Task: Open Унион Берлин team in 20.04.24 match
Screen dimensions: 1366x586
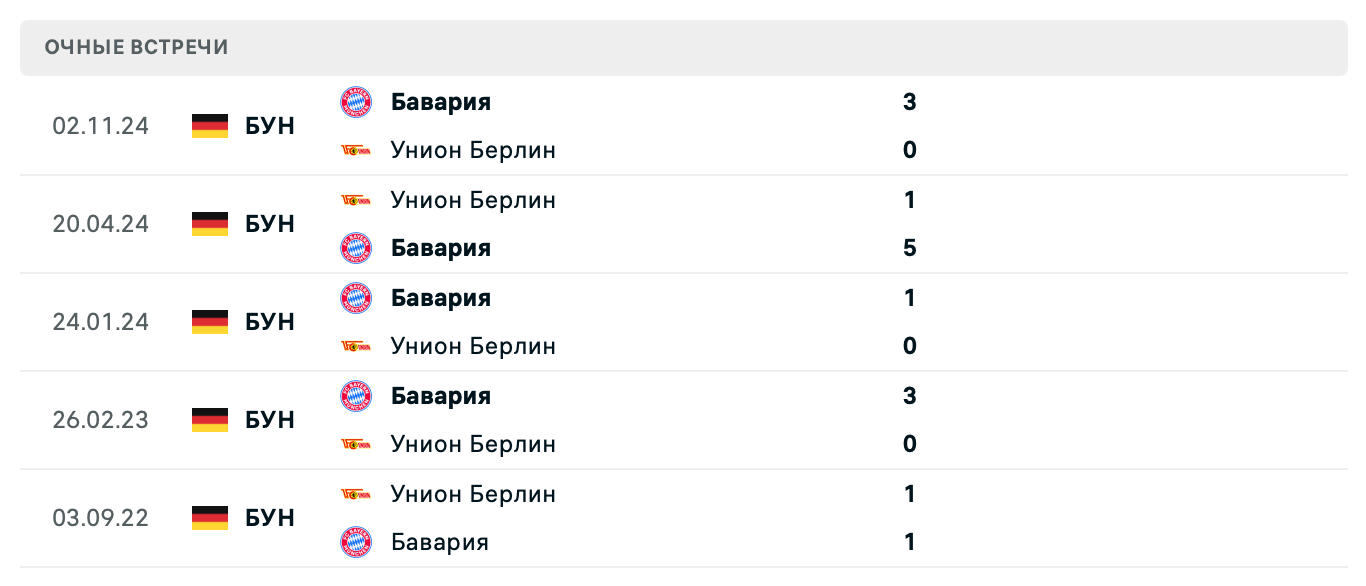Action: point(473,200)
